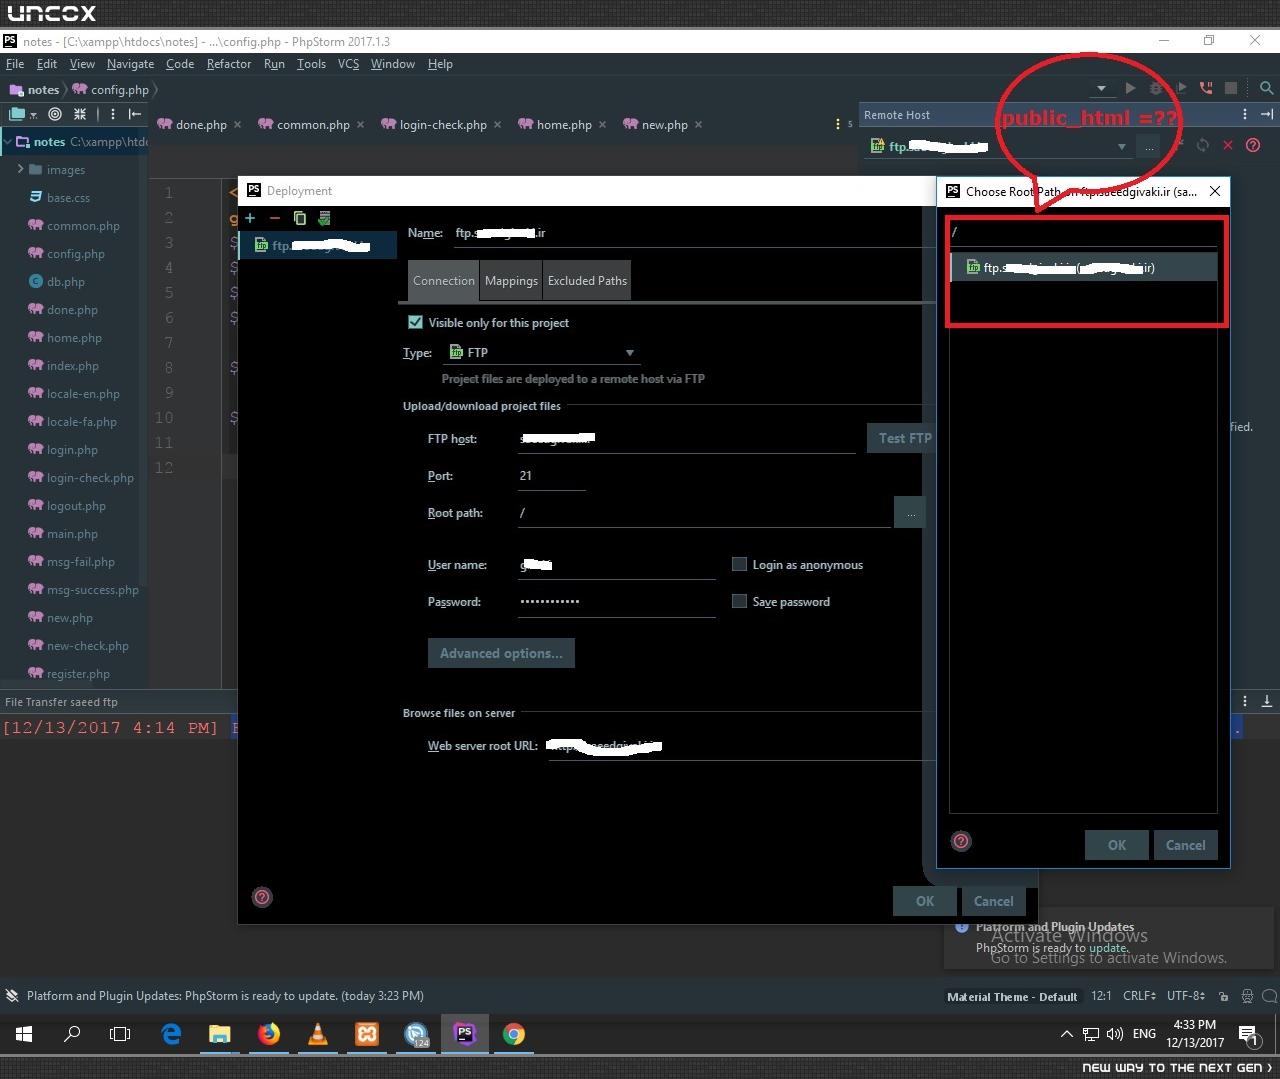Refresh the Remote Host panel
This screenshot has width=1280, height=1079.
(x=1203, y=145)
